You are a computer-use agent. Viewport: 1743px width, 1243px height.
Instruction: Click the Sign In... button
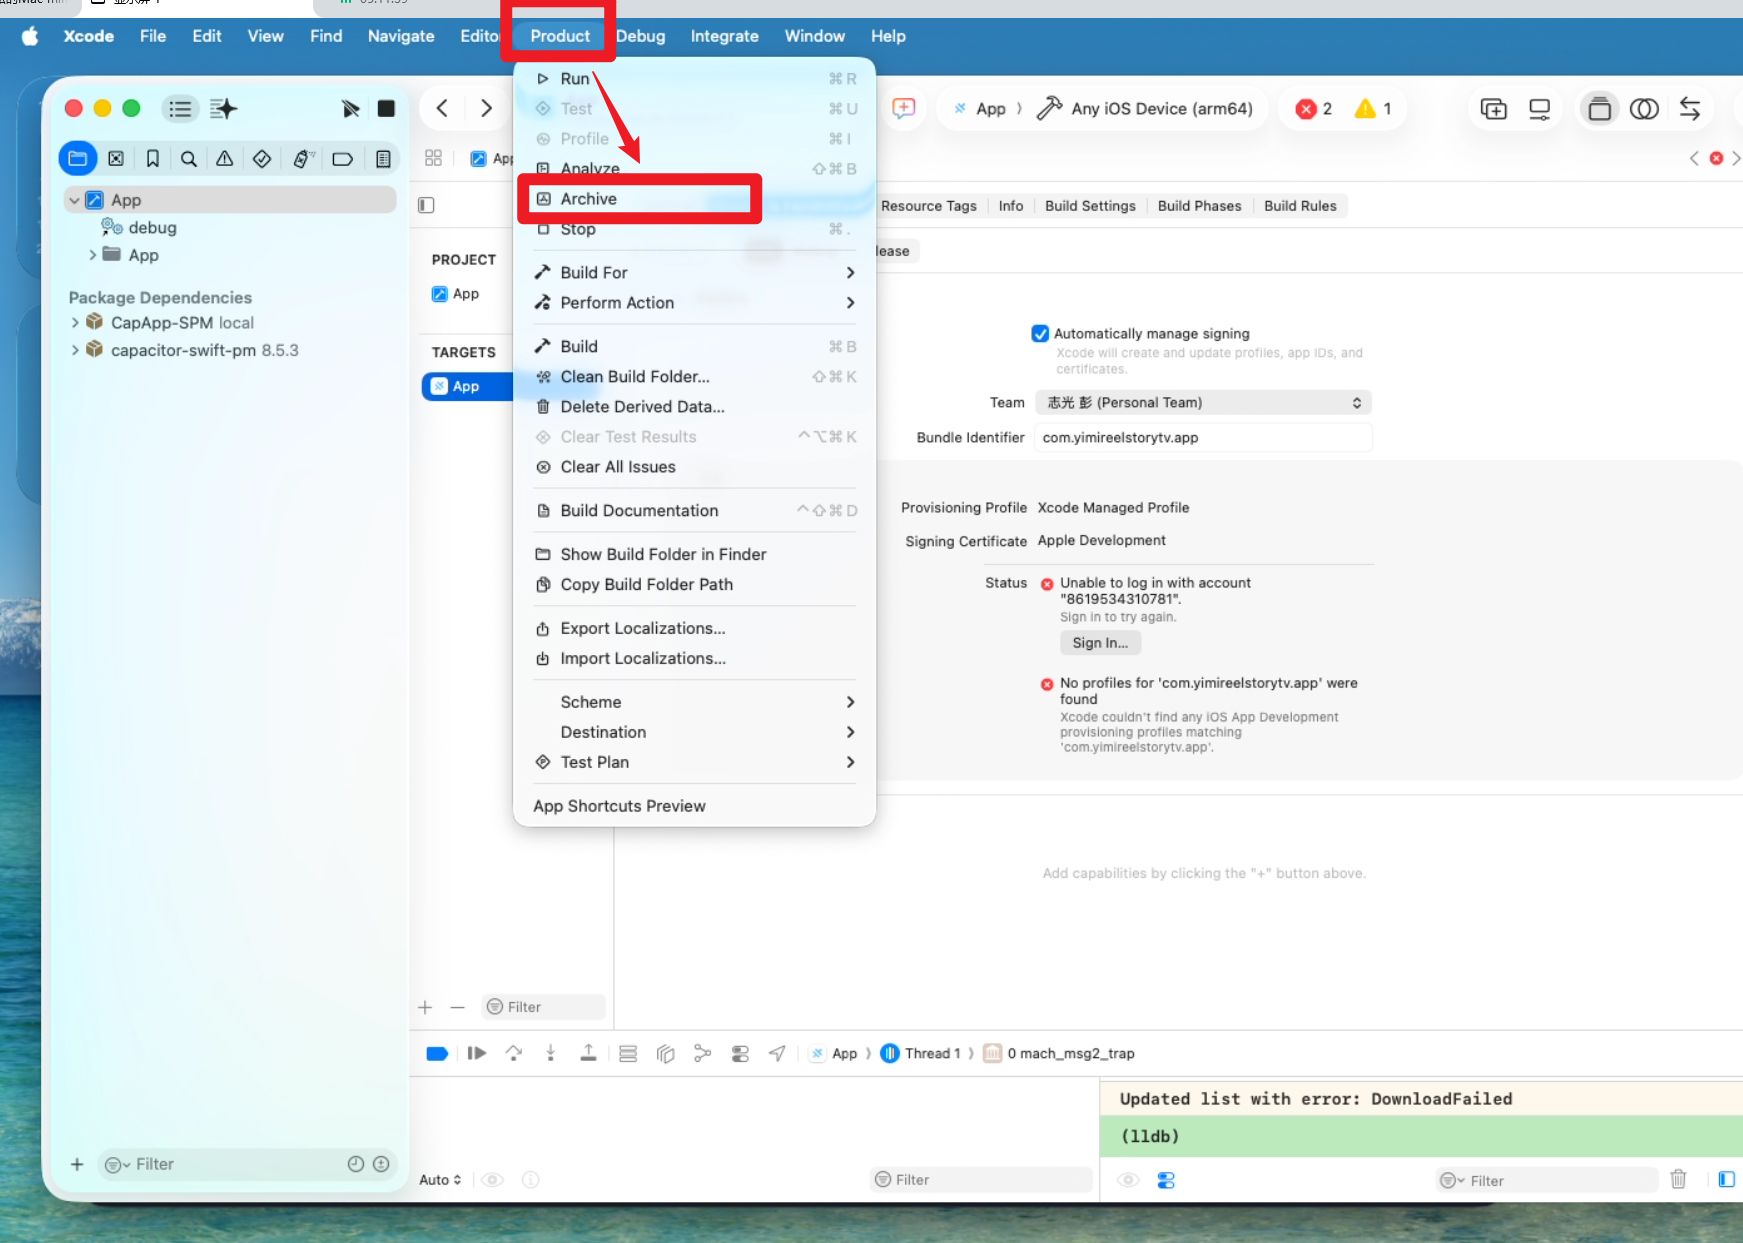pos(1100,643)
